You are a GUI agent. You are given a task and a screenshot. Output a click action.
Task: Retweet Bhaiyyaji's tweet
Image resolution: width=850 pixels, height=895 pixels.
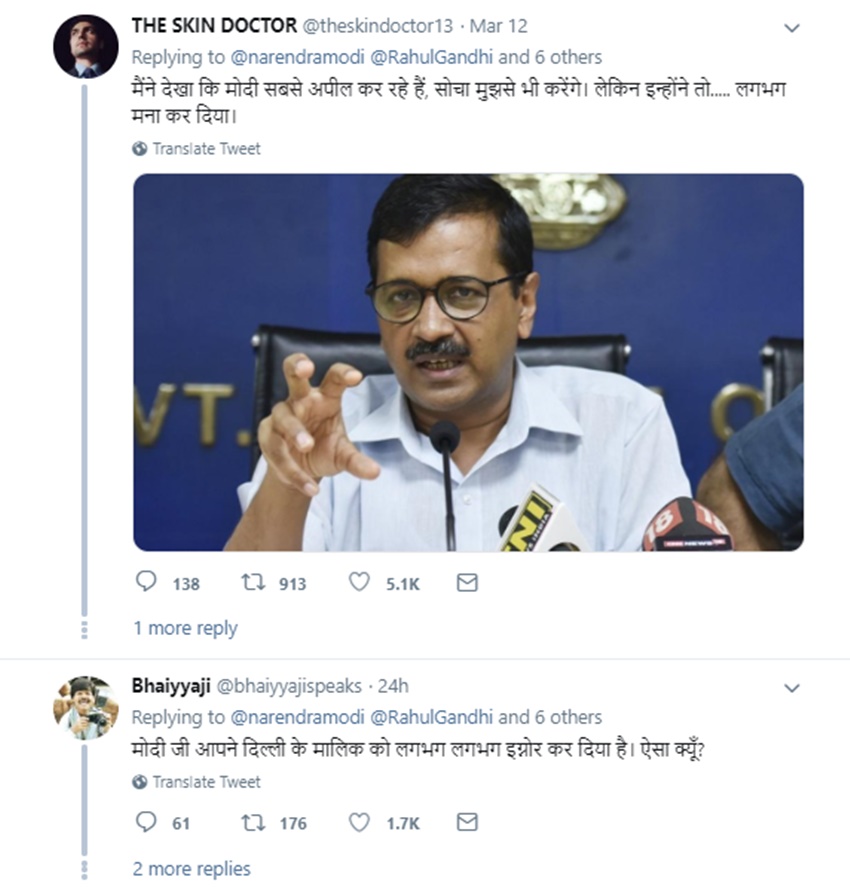(254, 822)
